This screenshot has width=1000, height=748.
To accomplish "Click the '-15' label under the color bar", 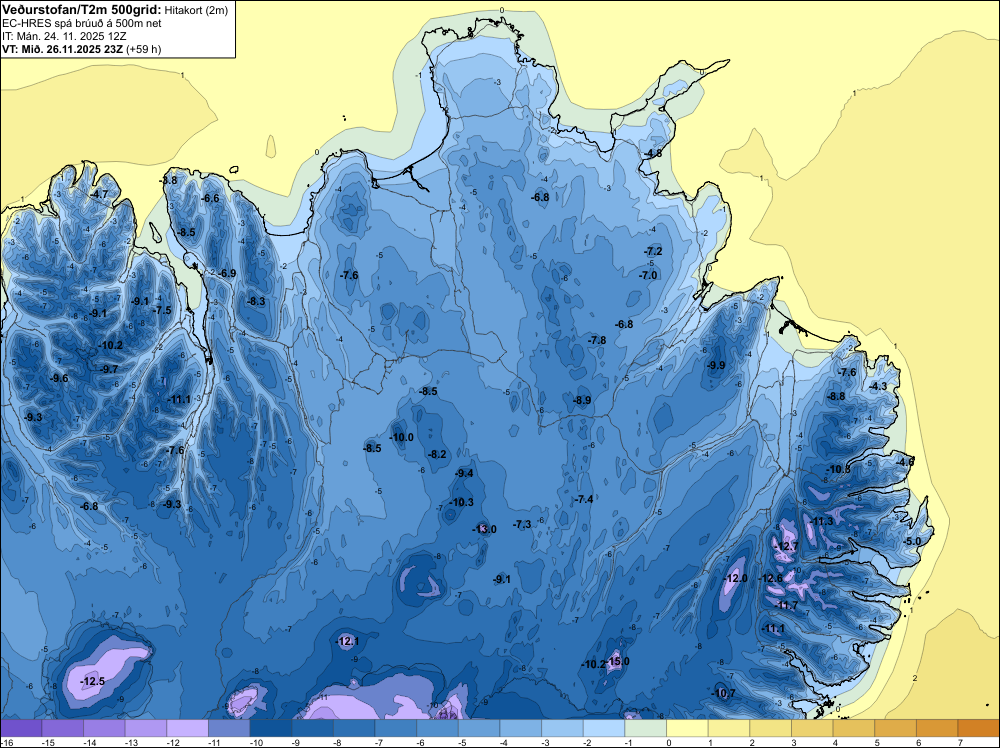I will [48, 743].
